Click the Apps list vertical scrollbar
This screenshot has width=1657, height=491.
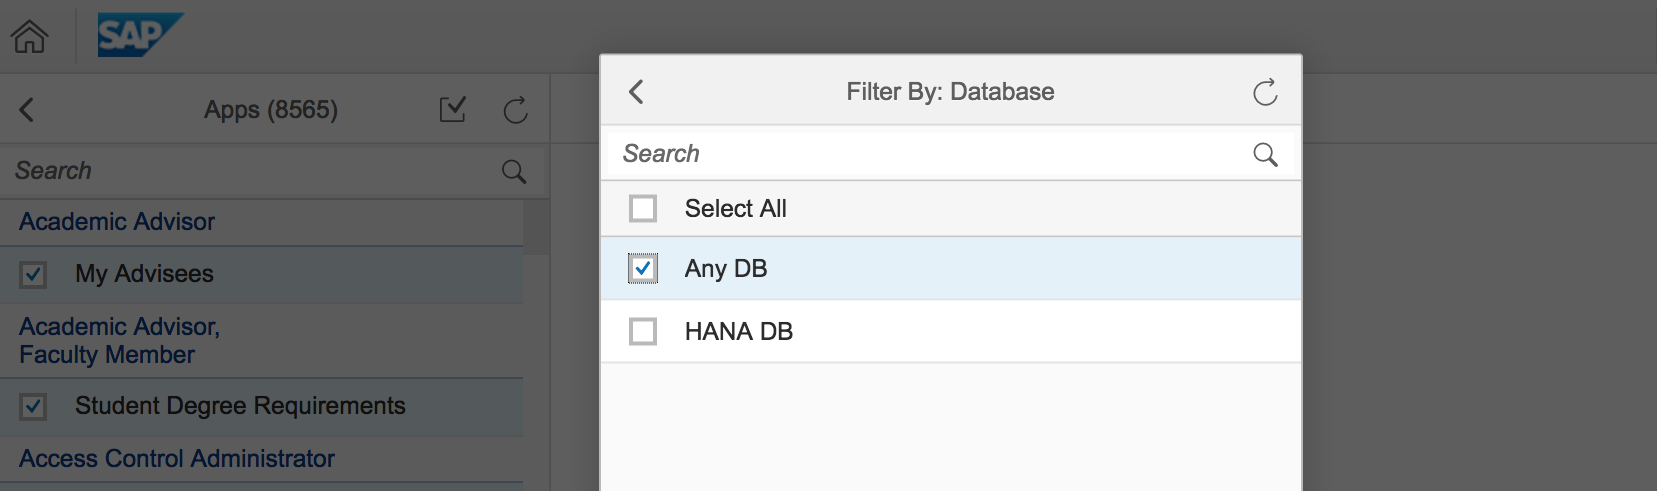[x=536, y=227]
